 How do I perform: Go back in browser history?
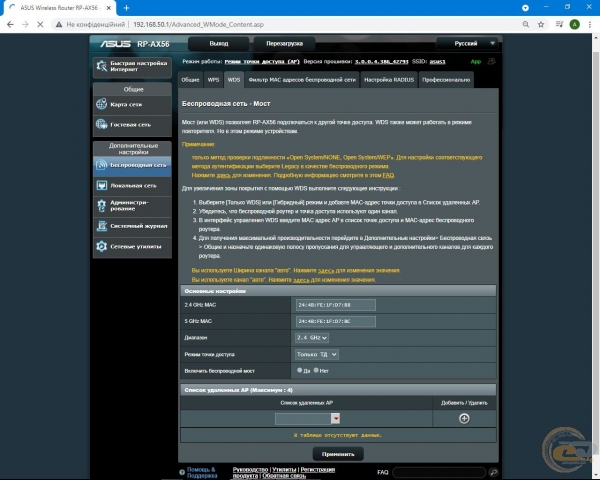[10, 24]
